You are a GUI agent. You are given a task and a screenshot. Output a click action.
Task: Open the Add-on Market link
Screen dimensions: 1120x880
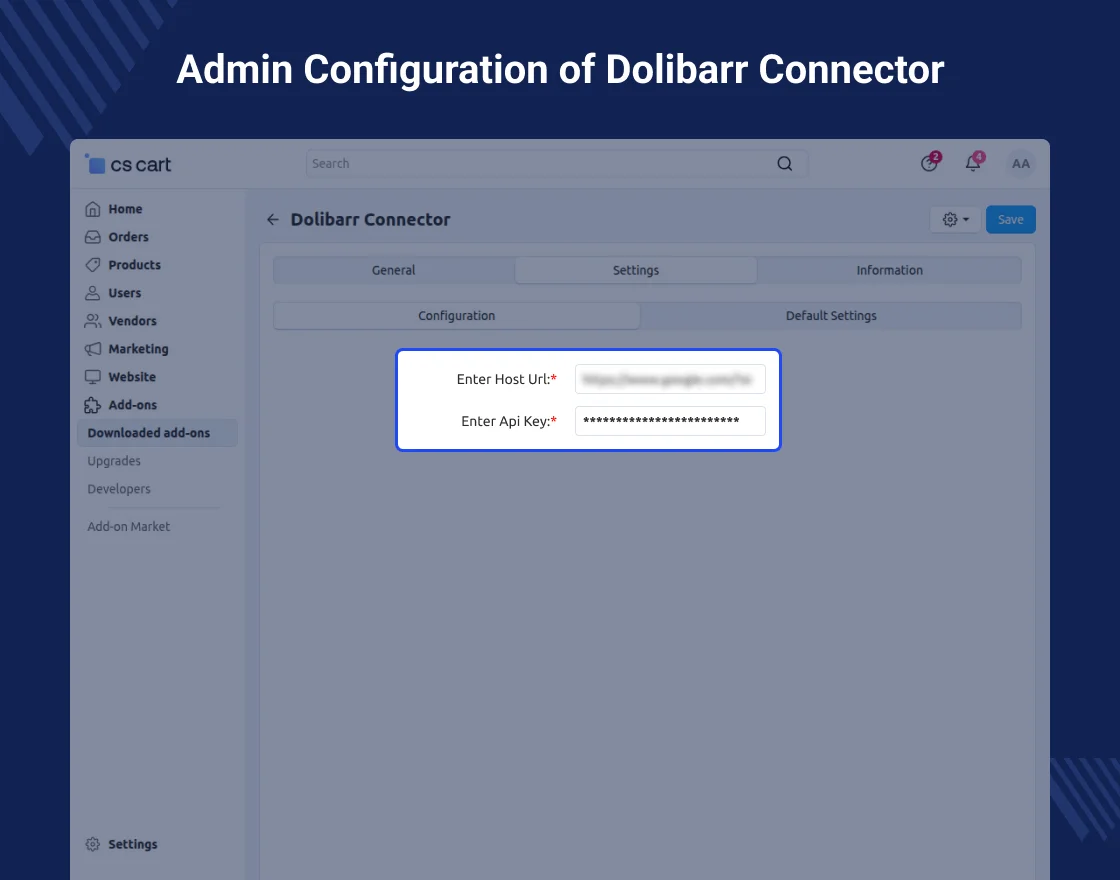click(129, 526)
